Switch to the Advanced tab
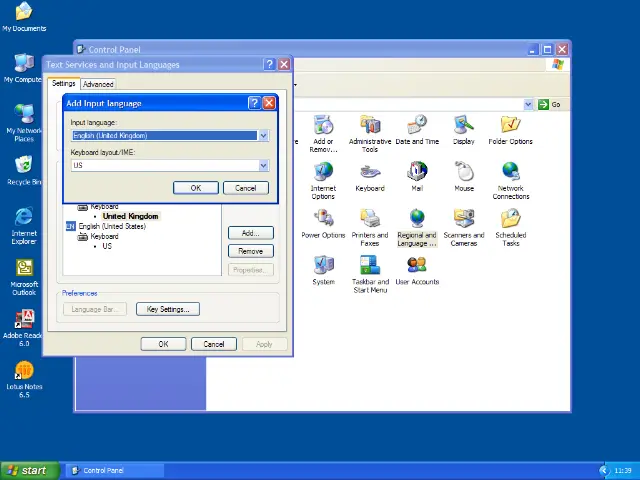Viewport: 640px width, 480px height. [98, 84]
